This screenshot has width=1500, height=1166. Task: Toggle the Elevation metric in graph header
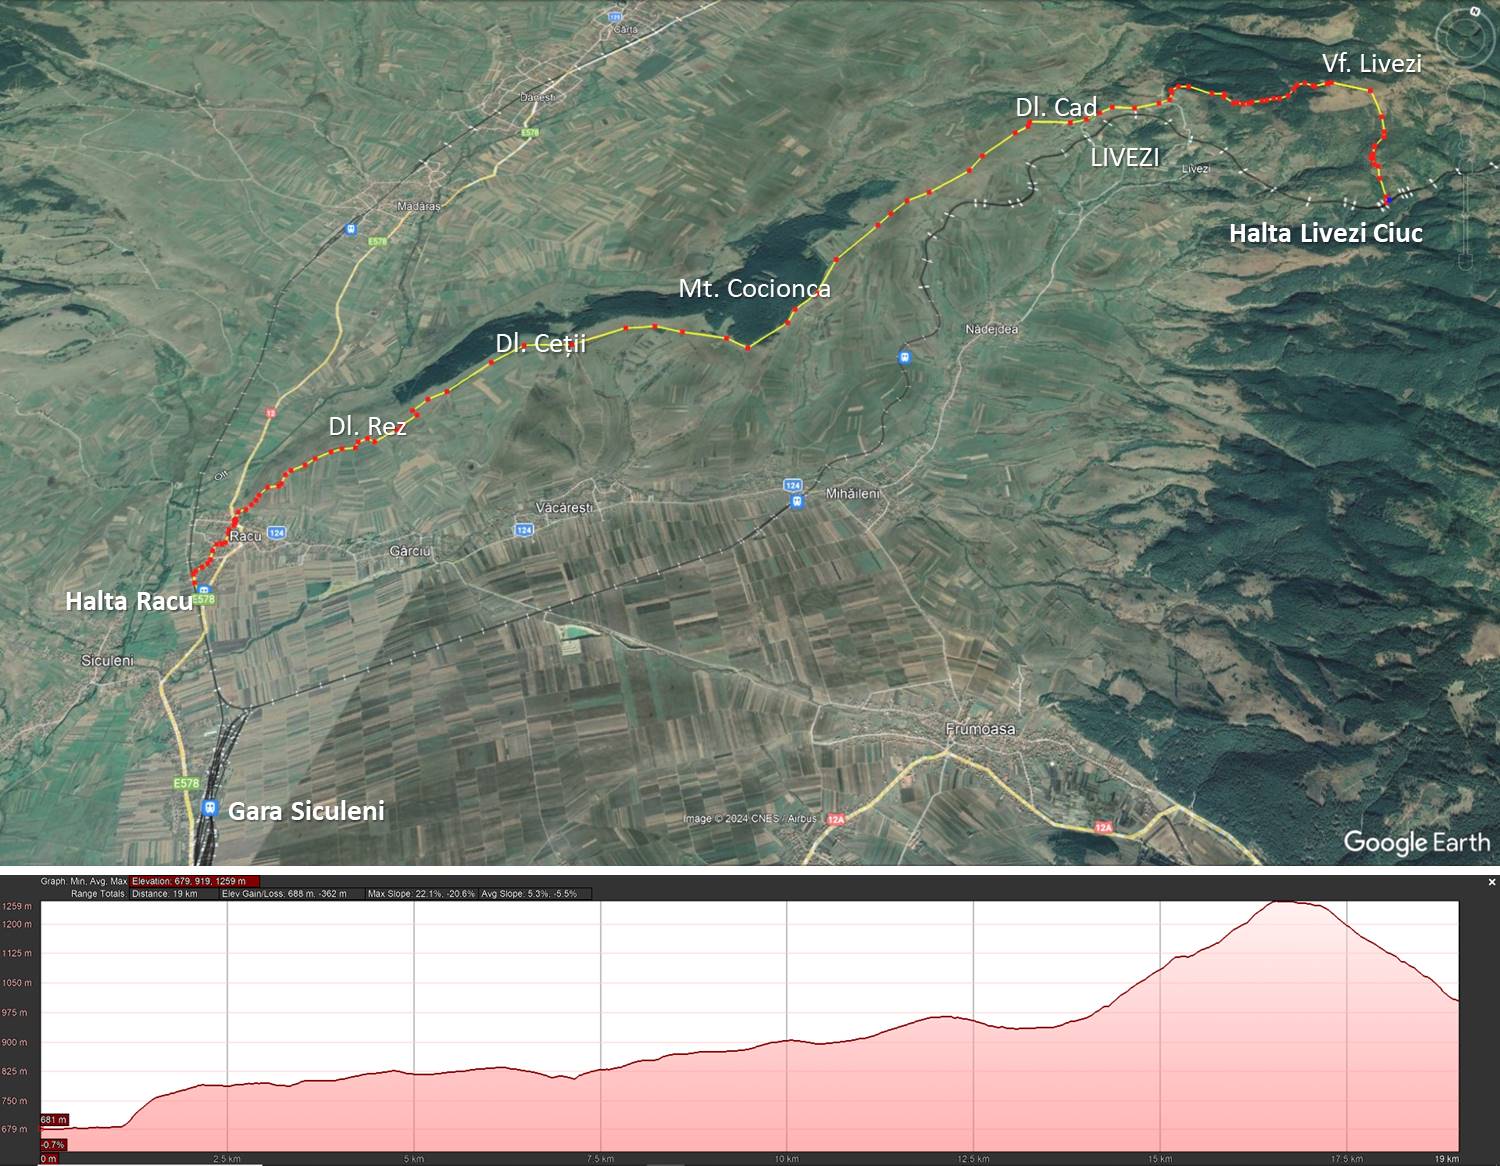[195, 881]
